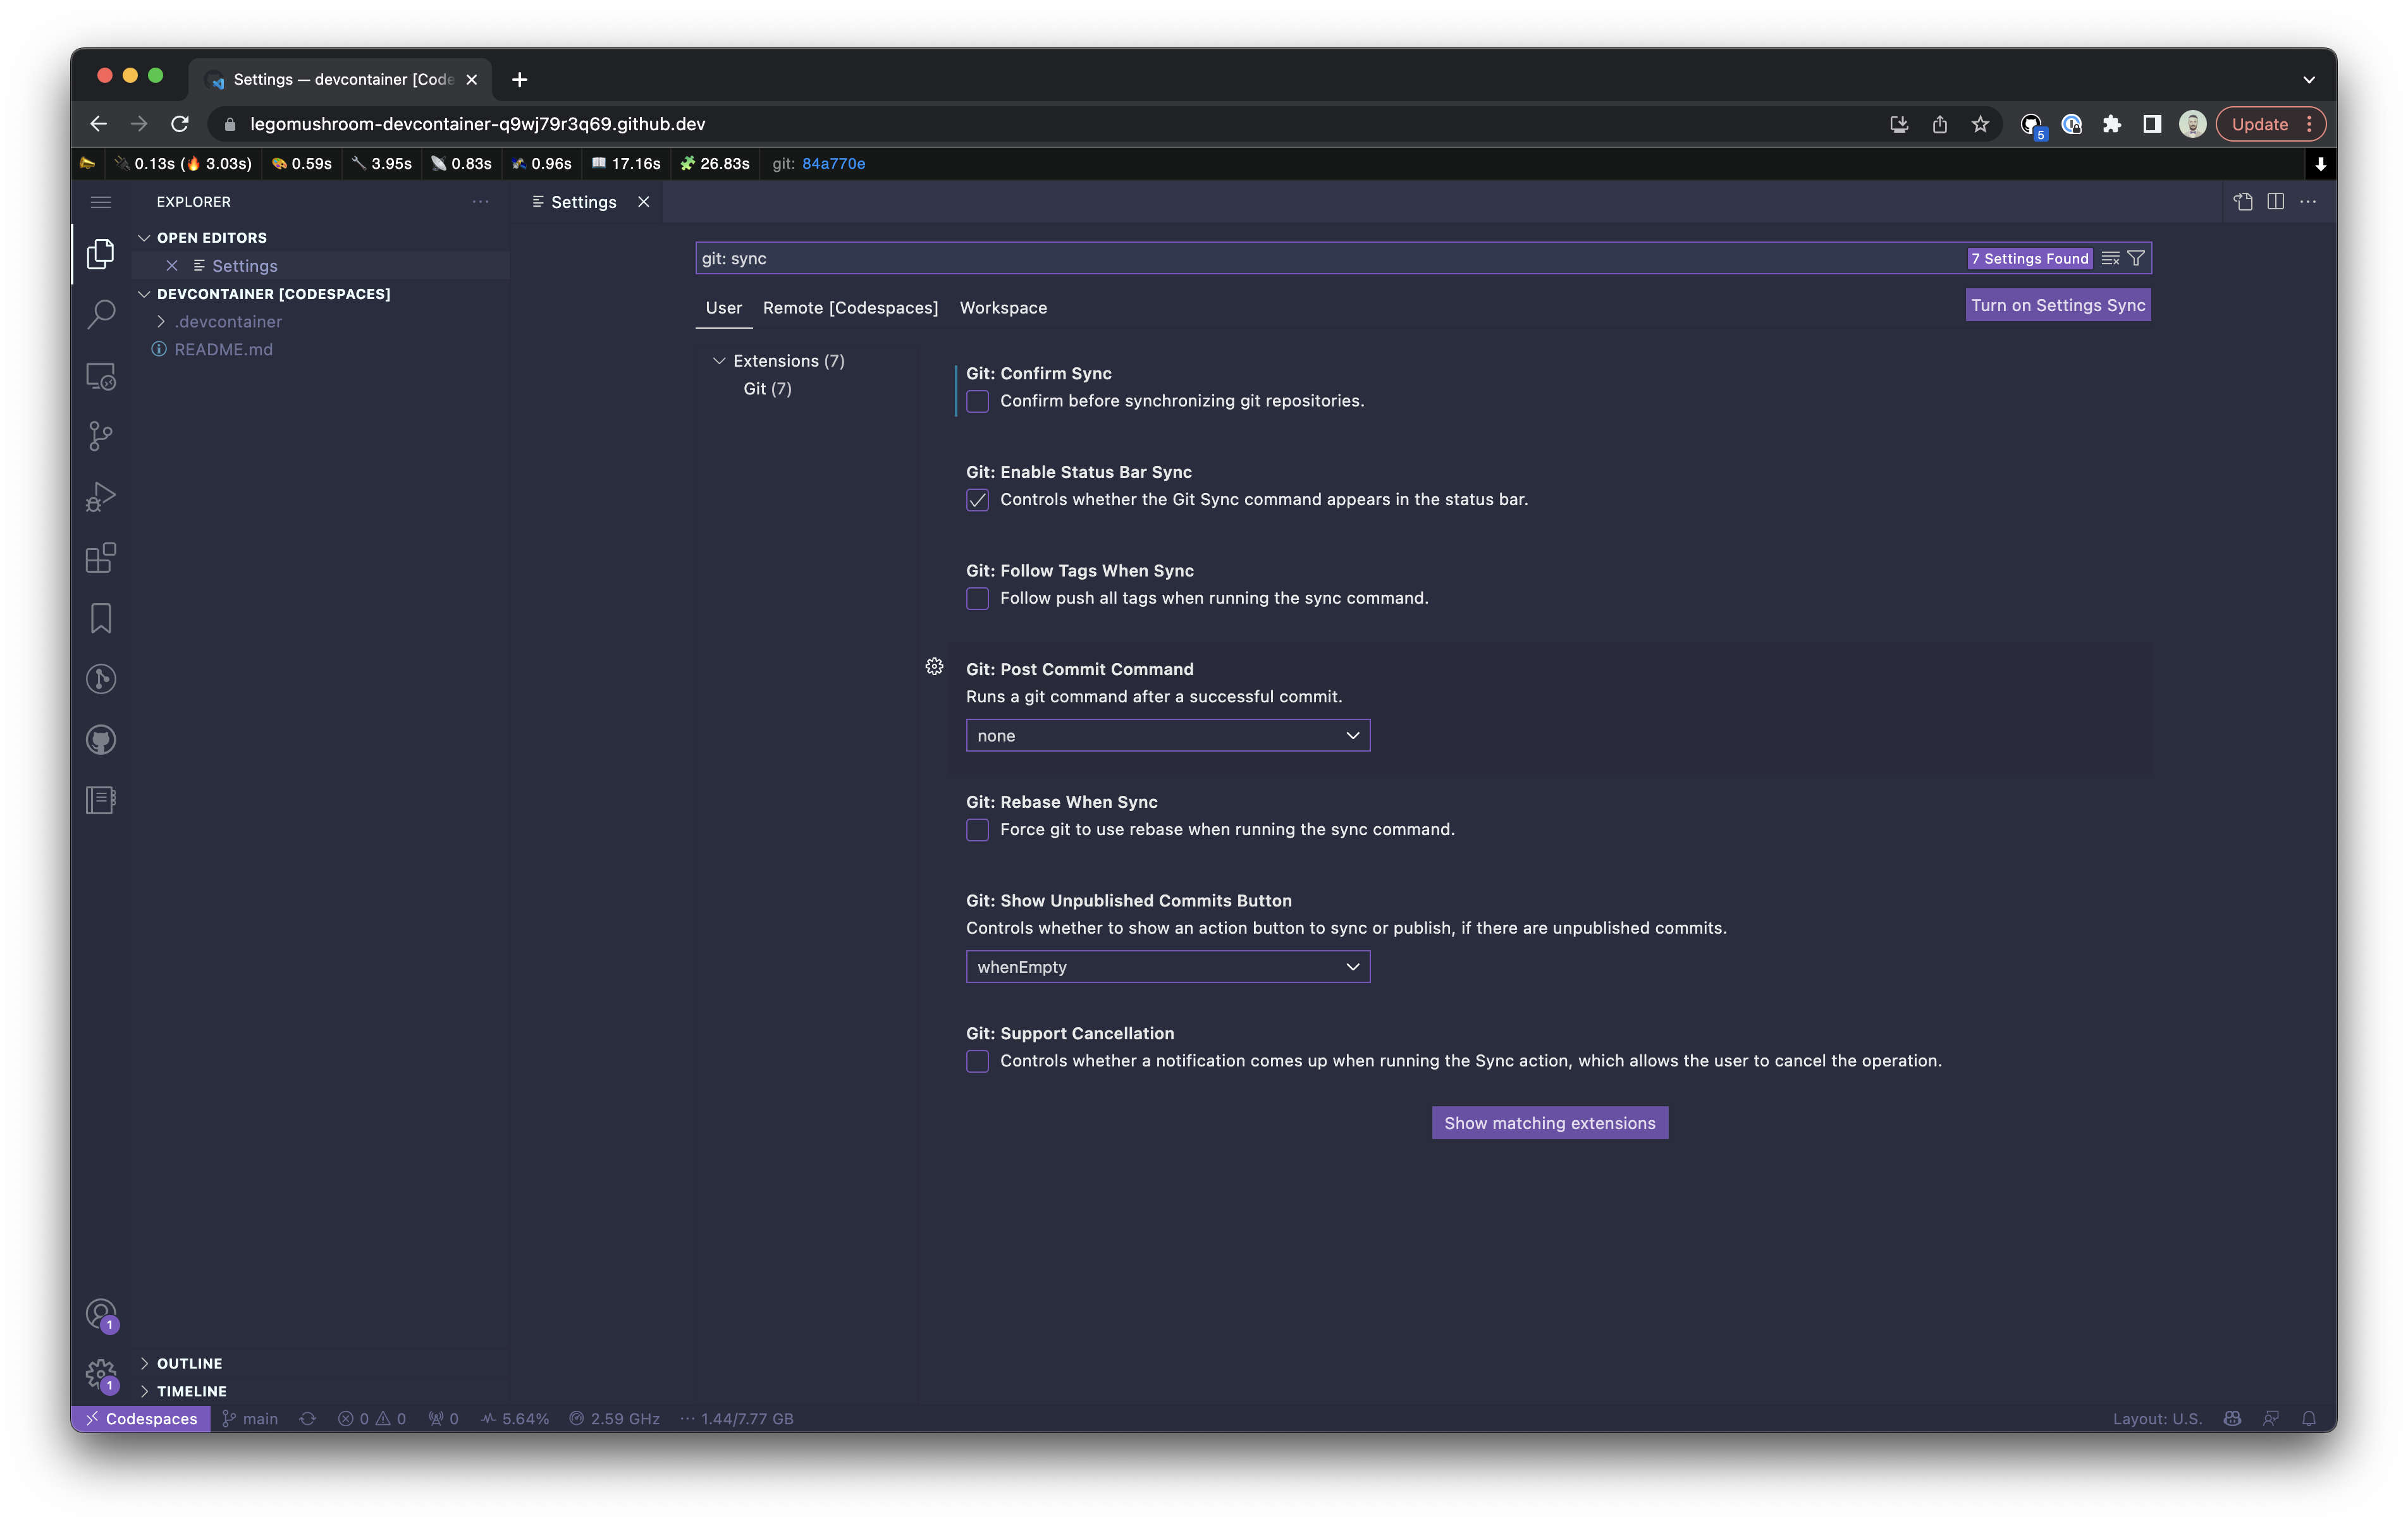Open the Manage gear icon at bottom left
This screenshot has height=1526, width=2408.
(101, 1374)
